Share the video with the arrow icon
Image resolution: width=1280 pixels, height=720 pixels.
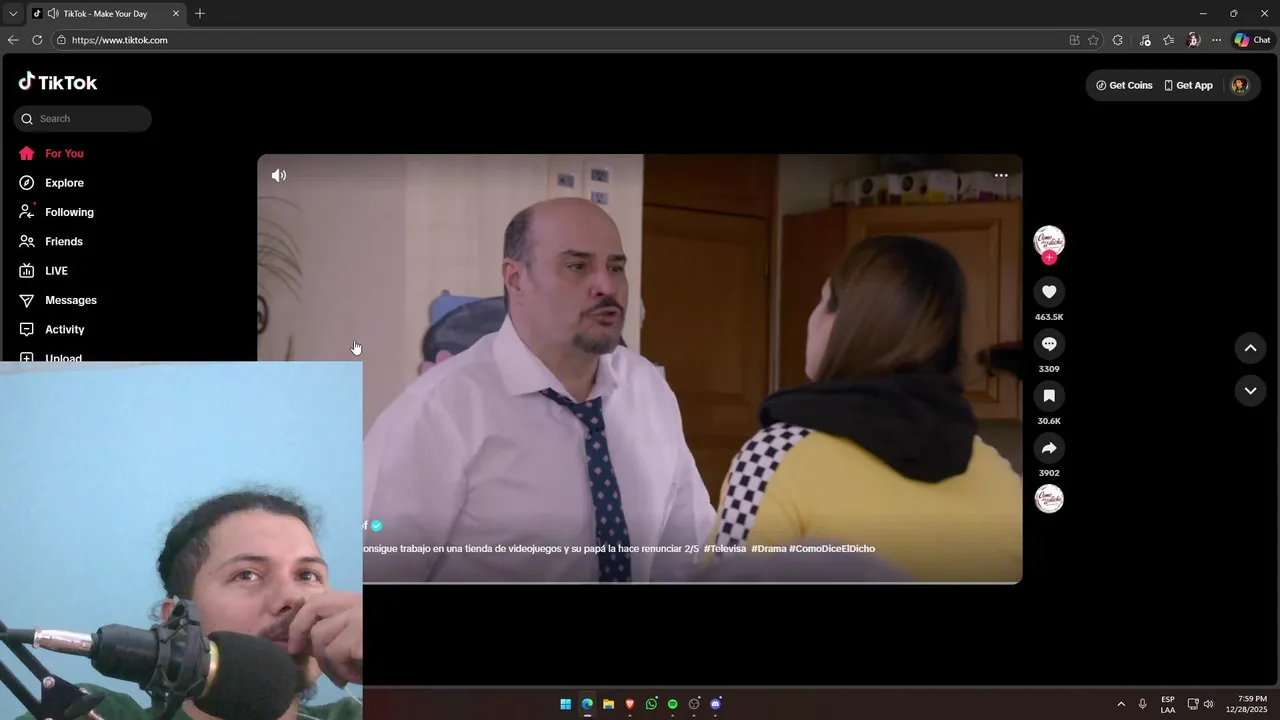point(1049,448)
